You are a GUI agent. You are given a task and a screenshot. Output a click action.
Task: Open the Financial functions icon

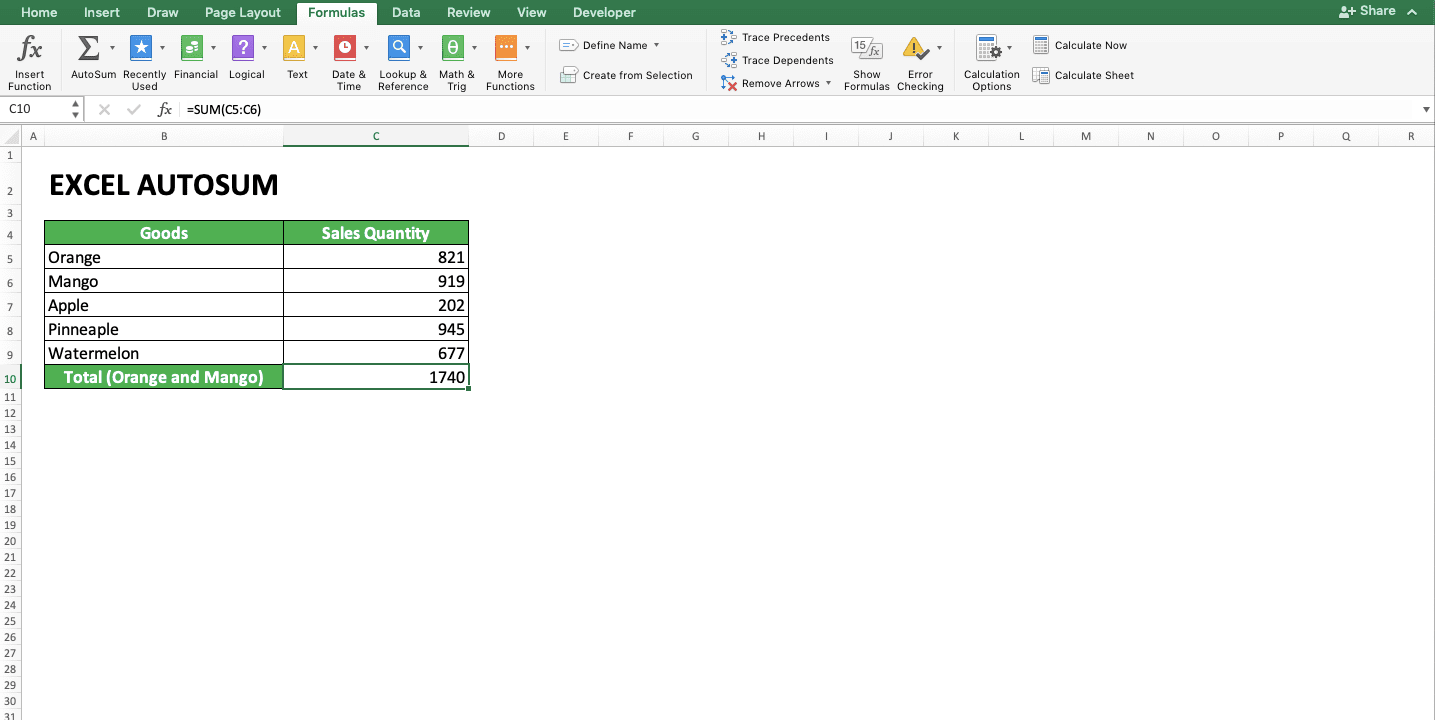click(192, 48)
